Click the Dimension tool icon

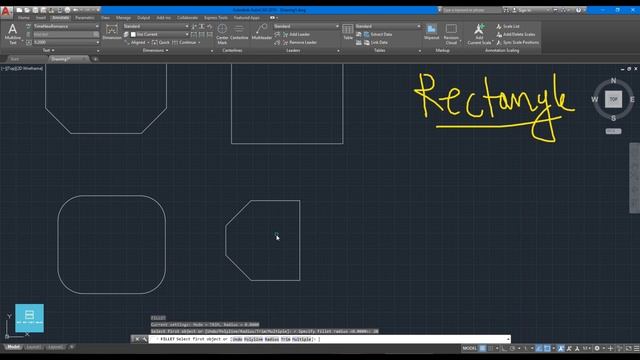click(x=111, y=32)
